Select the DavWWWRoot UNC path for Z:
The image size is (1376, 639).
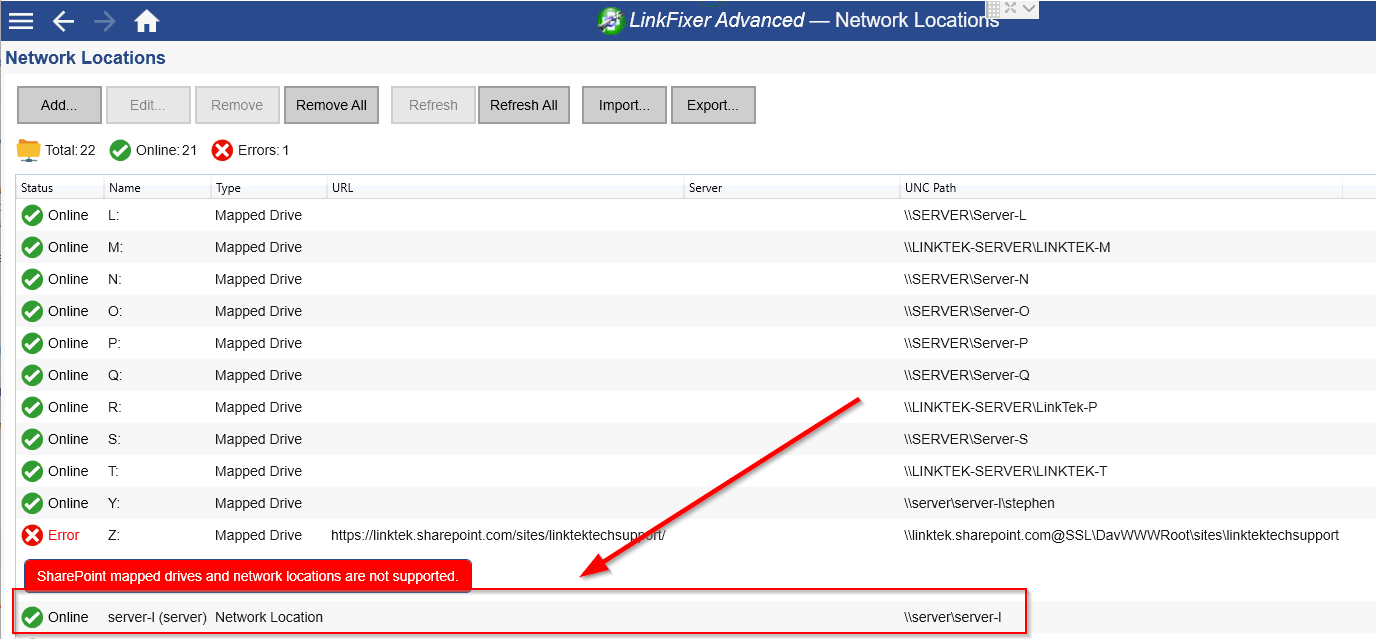pyautogui.click(x=1121, y=535)
